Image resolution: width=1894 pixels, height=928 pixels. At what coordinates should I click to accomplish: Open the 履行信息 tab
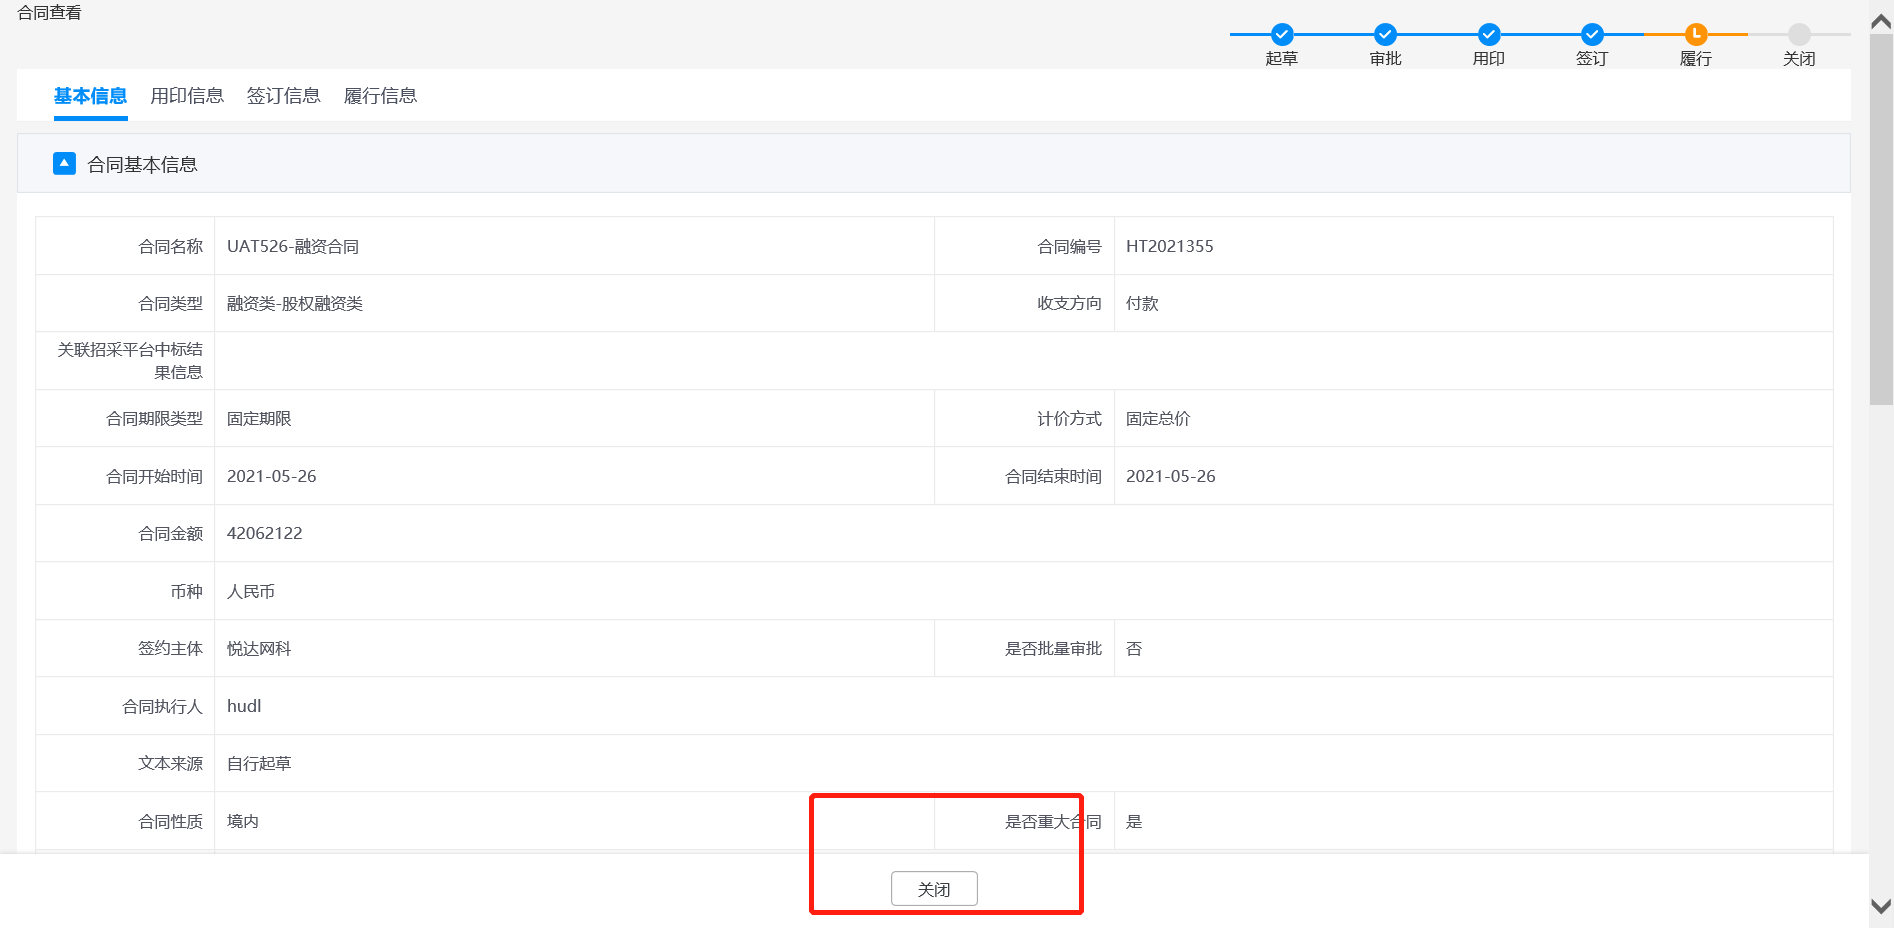380,96
